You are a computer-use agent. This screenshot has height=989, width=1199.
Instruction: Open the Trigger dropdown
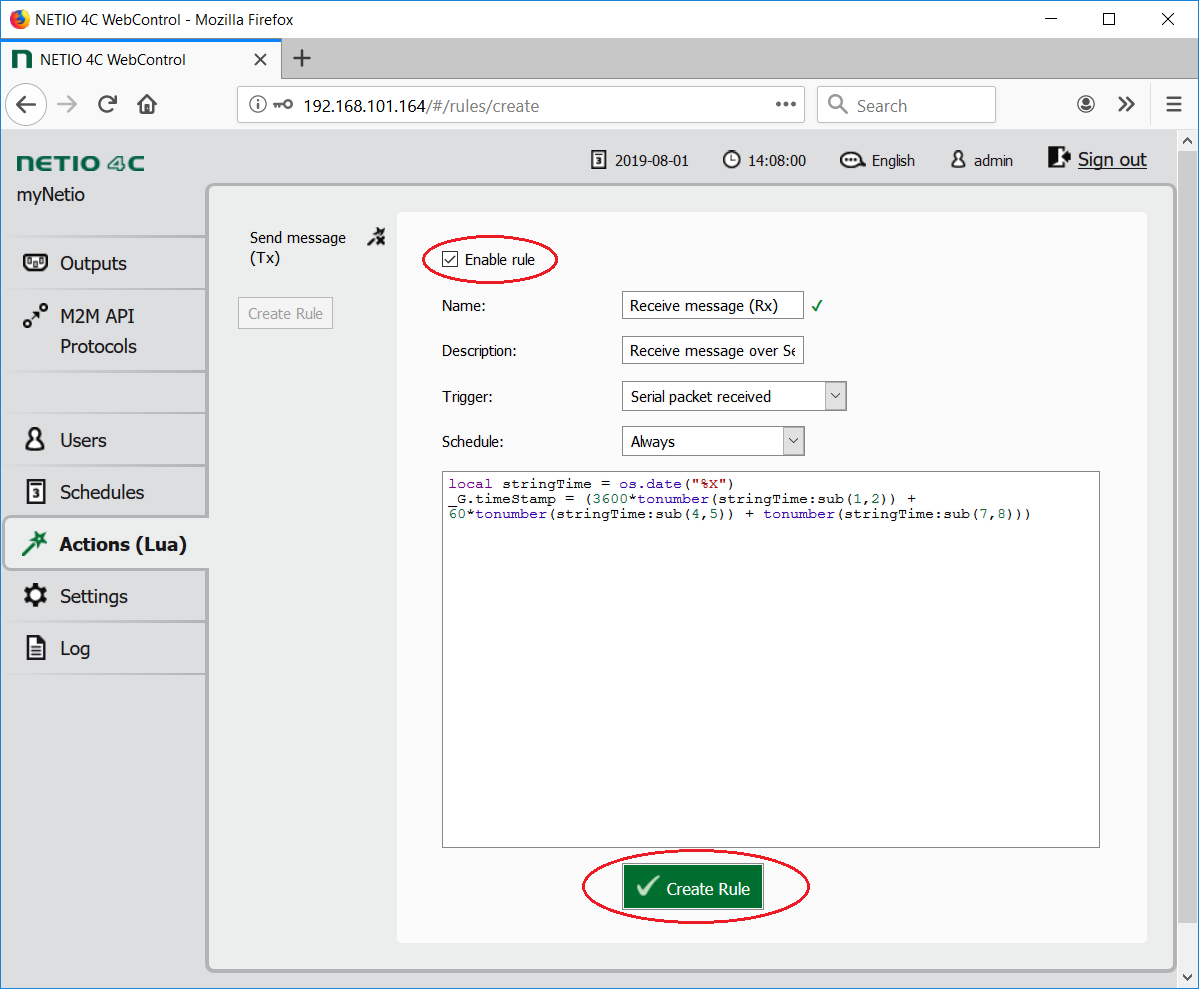coord(734,396)
